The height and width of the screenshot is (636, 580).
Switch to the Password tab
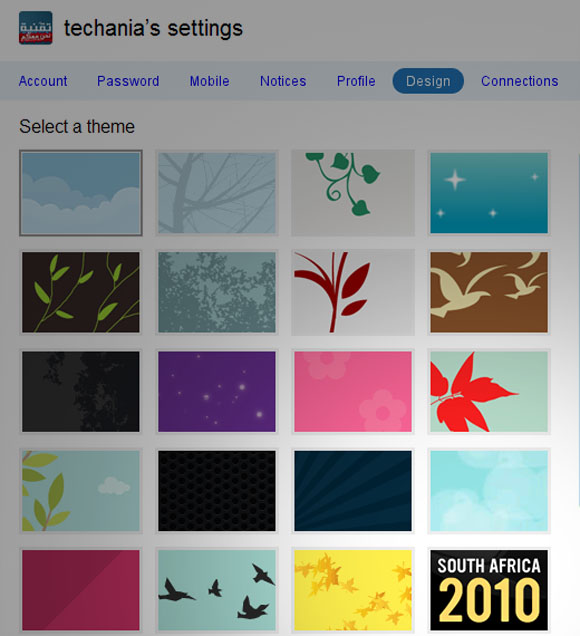128,81
